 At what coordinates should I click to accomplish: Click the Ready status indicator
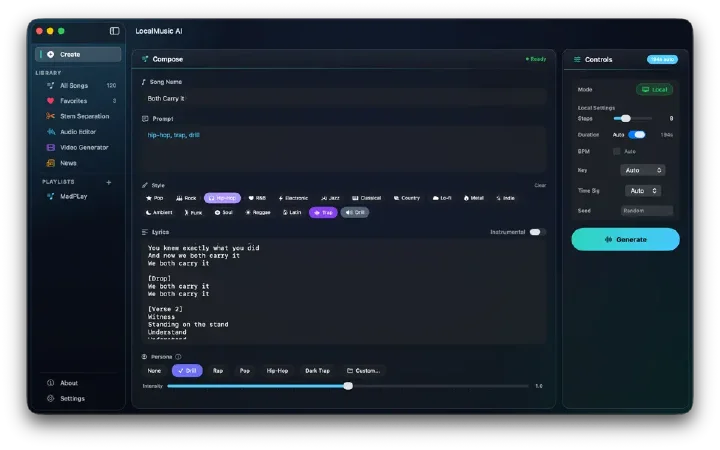click(x=536, y=59)
